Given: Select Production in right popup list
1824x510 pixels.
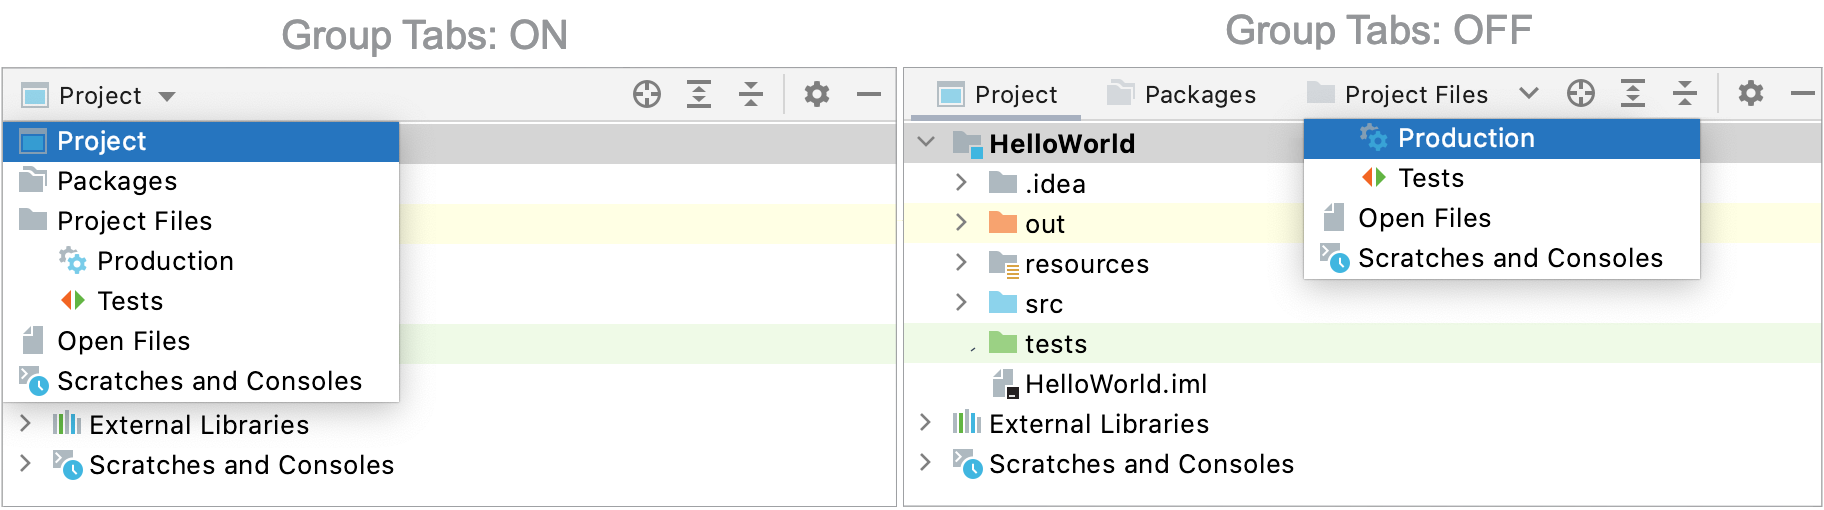Looking at the screenshot, I should coord(1502,139).
